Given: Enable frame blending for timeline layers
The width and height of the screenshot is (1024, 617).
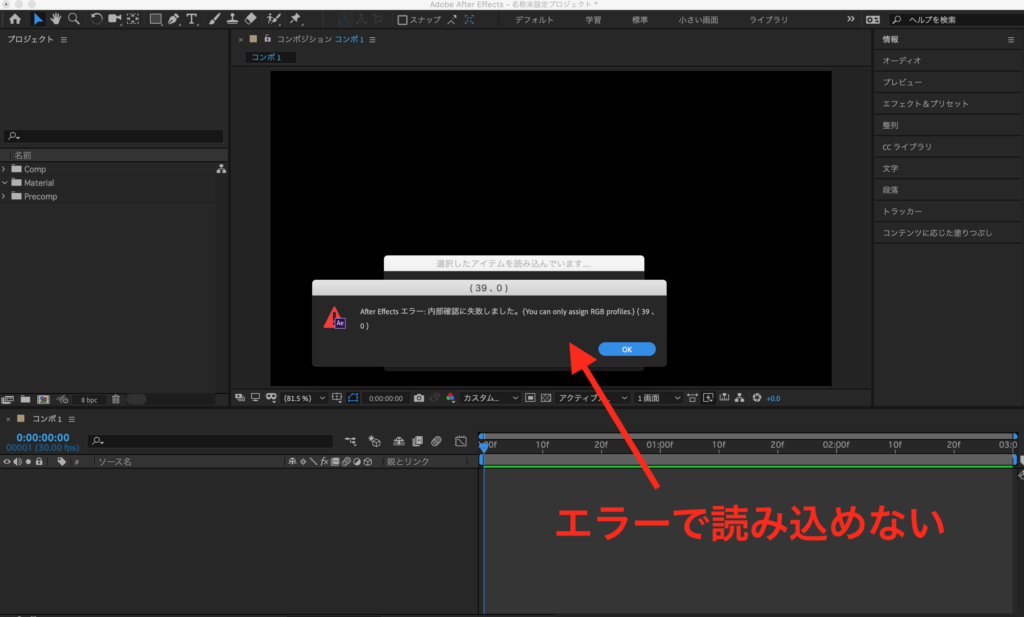Looking at the screenshot, I should [417, 441].
